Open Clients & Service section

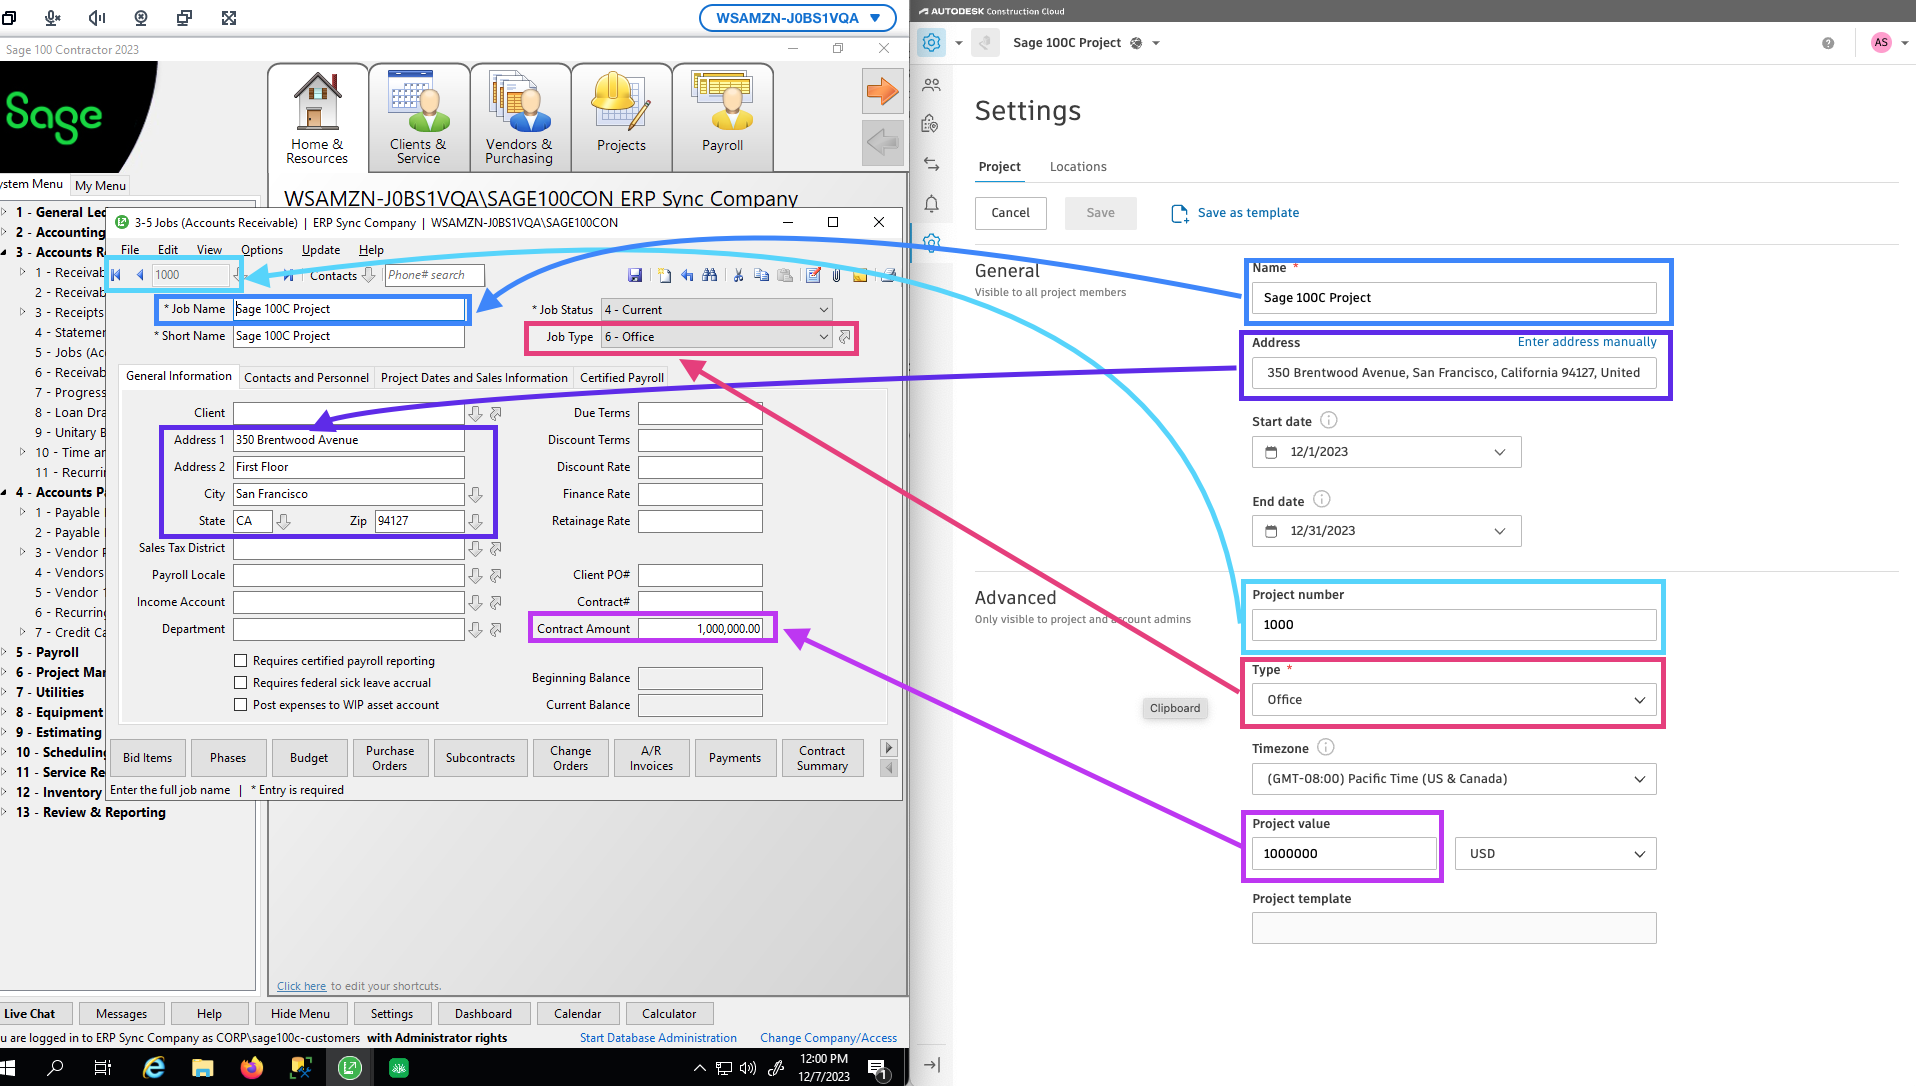click(x=418, y=117)
